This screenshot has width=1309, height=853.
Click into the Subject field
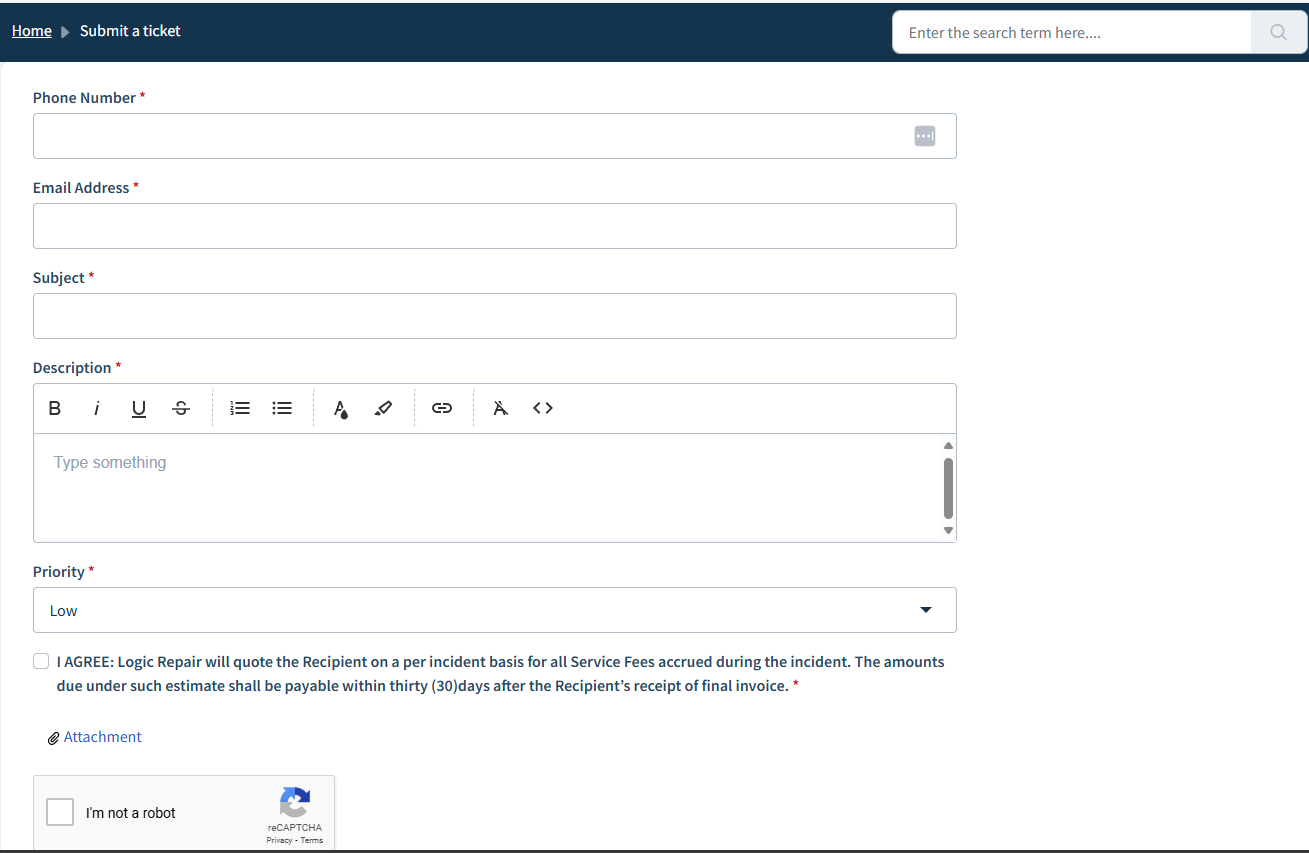(495, 316)
